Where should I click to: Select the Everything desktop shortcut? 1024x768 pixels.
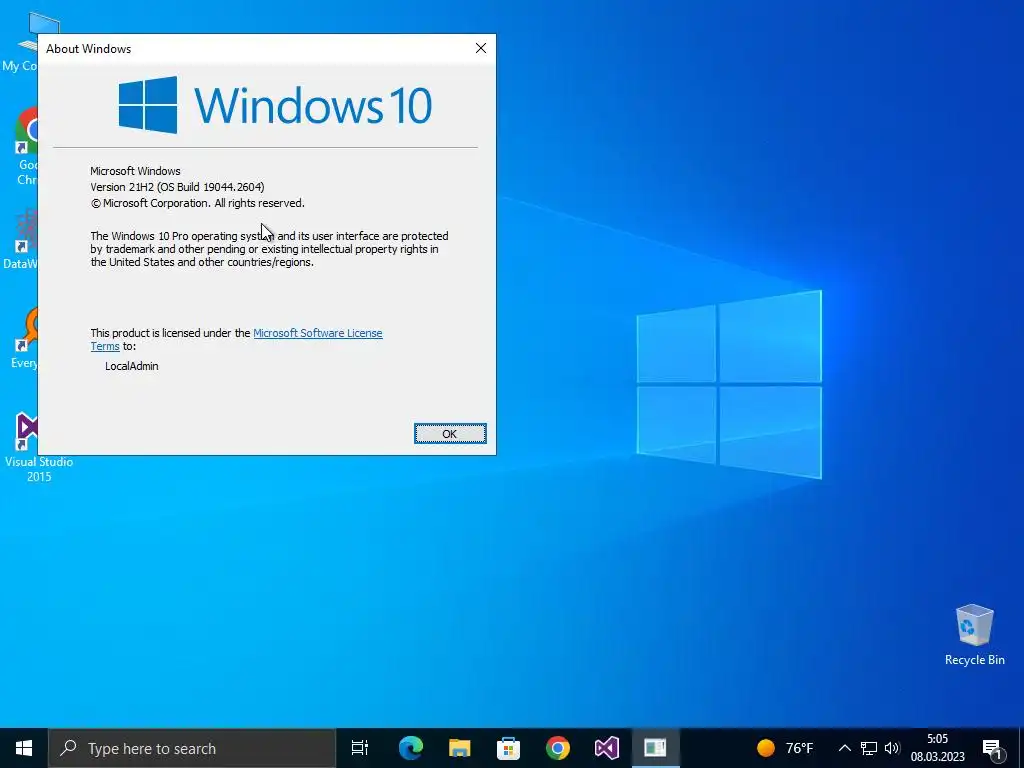25,338
